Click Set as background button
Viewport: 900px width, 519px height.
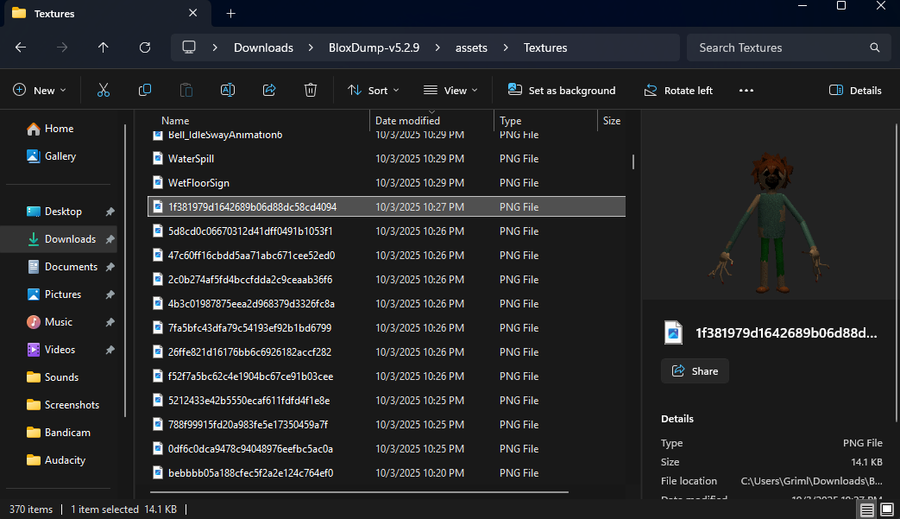[562, 90]
